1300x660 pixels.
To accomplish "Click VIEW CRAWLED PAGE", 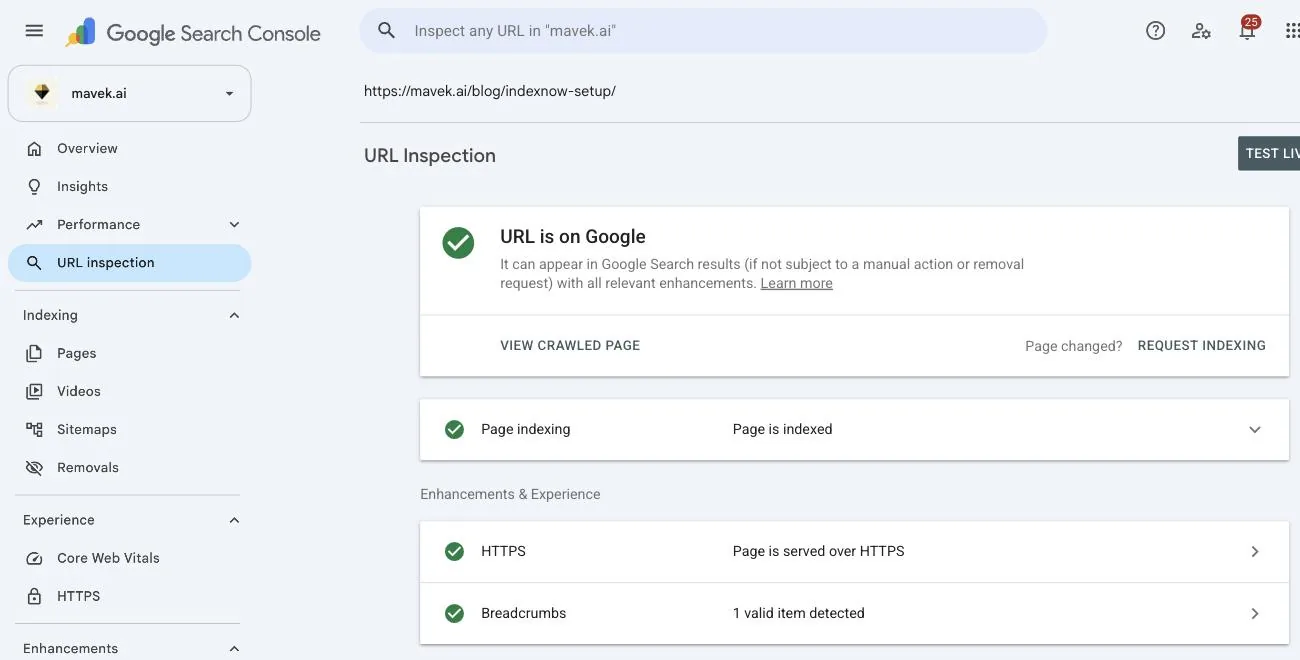I will 570,345.
